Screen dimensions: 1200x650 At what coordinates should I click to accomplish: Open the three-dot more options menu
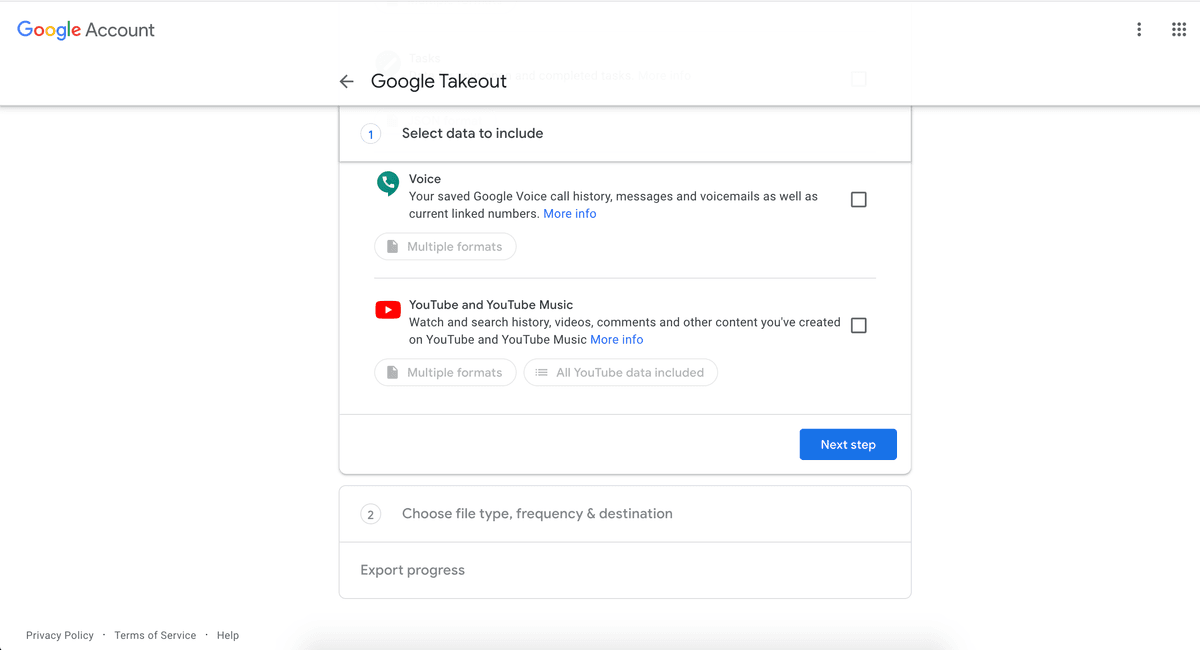(1138, 30)
